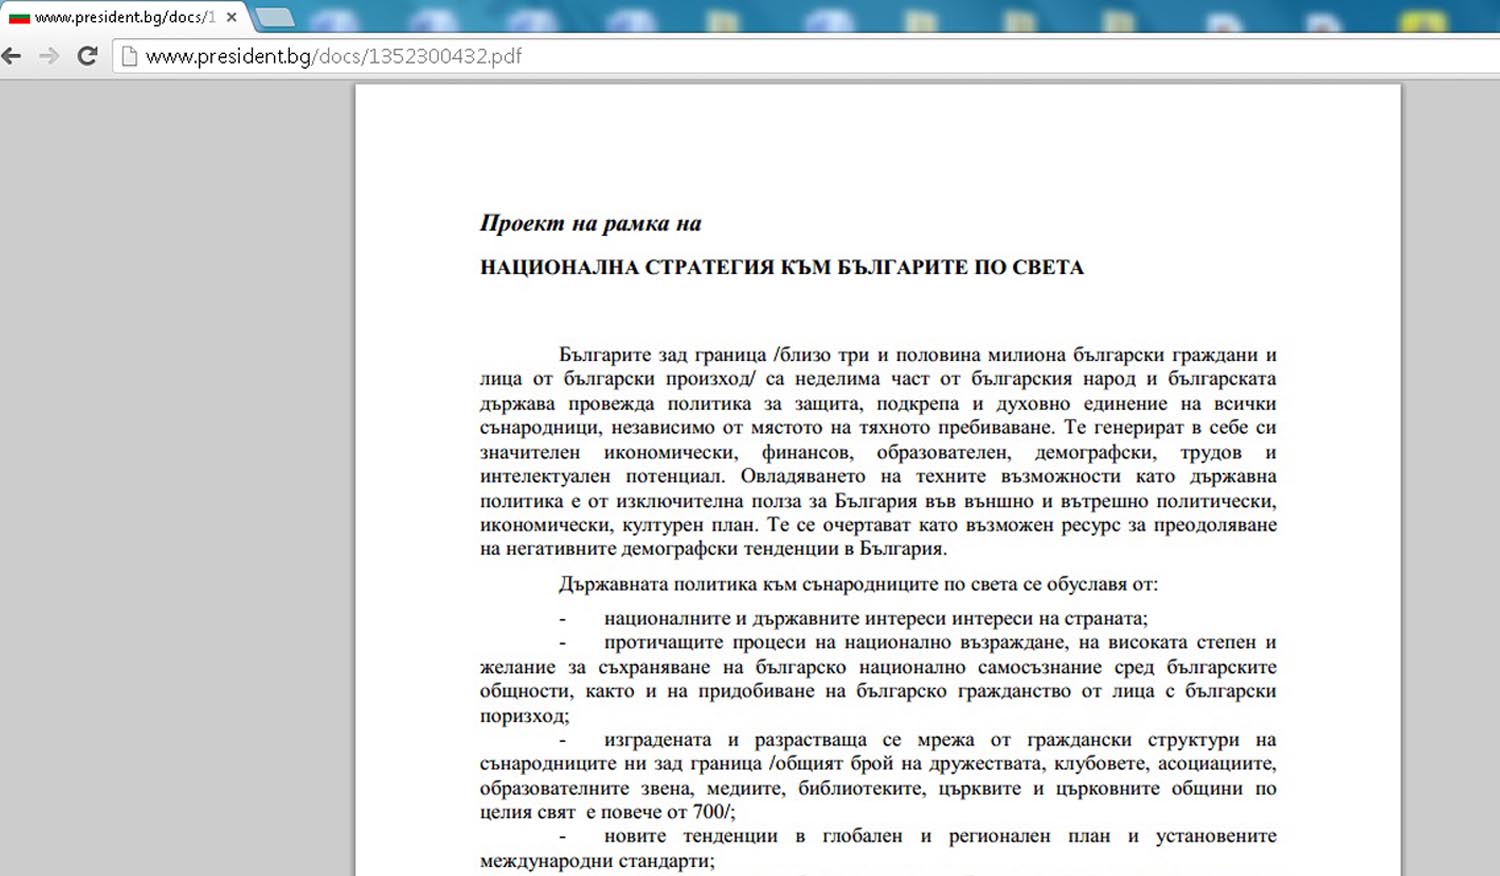Go back to the previous page
1500x876 pixels.
pyautogui.click(x=12, y=56)
